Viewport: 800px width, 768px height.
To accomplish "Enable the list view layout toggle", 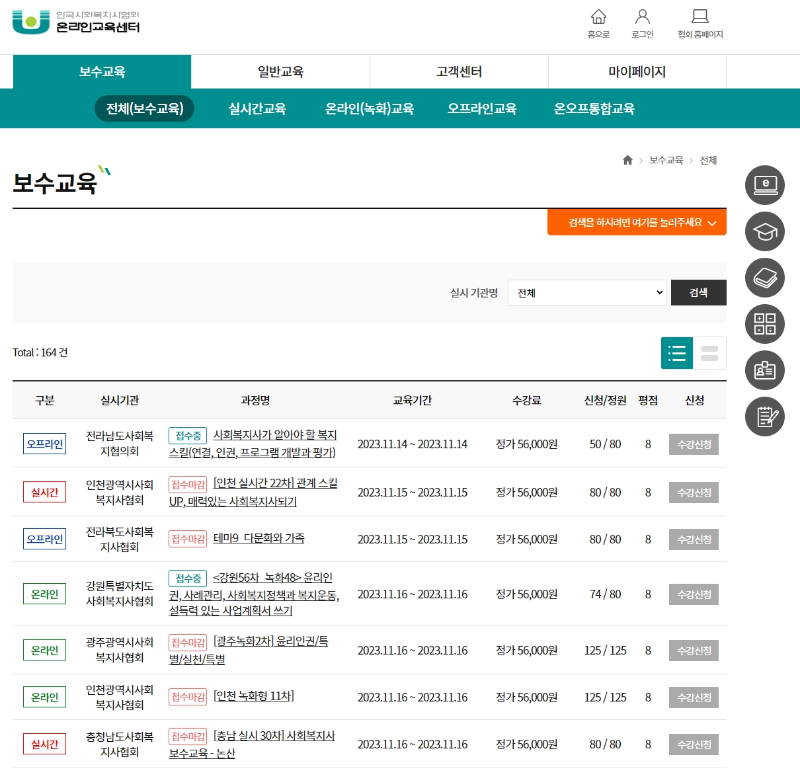I will [x=677, y=352].
